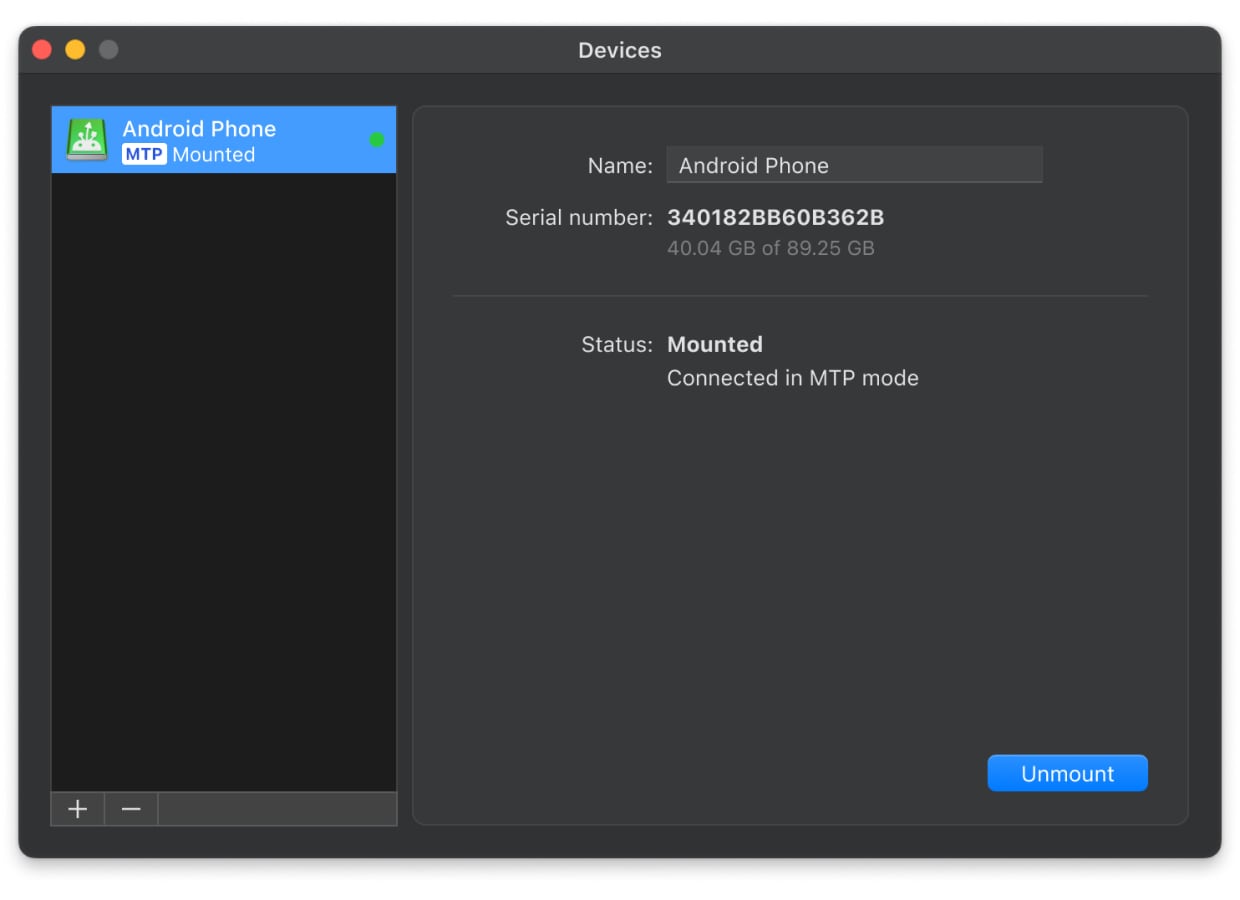Select the green USB drive device icon
1240x900 pixels.
click(x=84, y=139)
